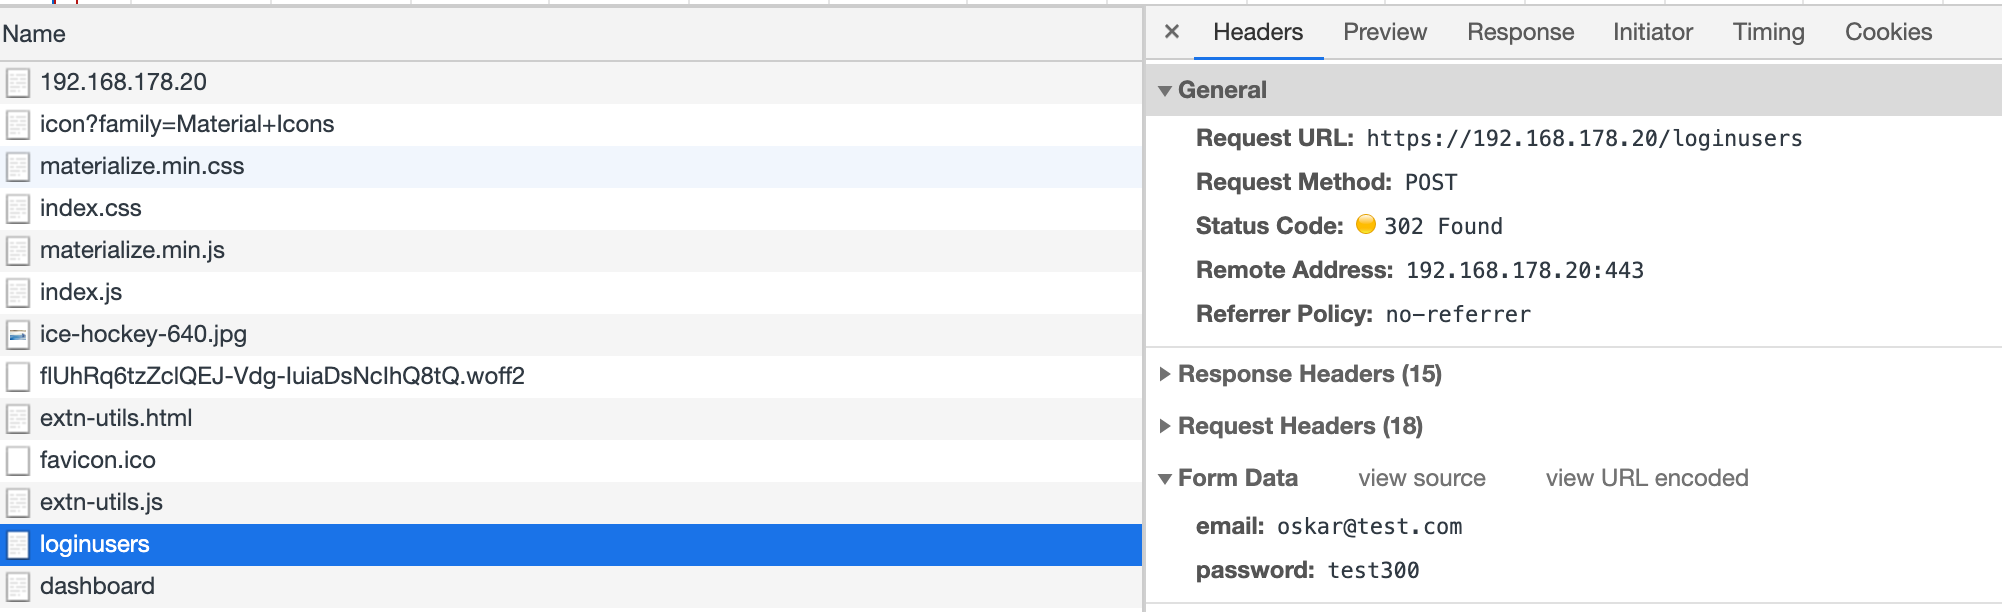Collapse the Form Data section

coord(1165,478)
